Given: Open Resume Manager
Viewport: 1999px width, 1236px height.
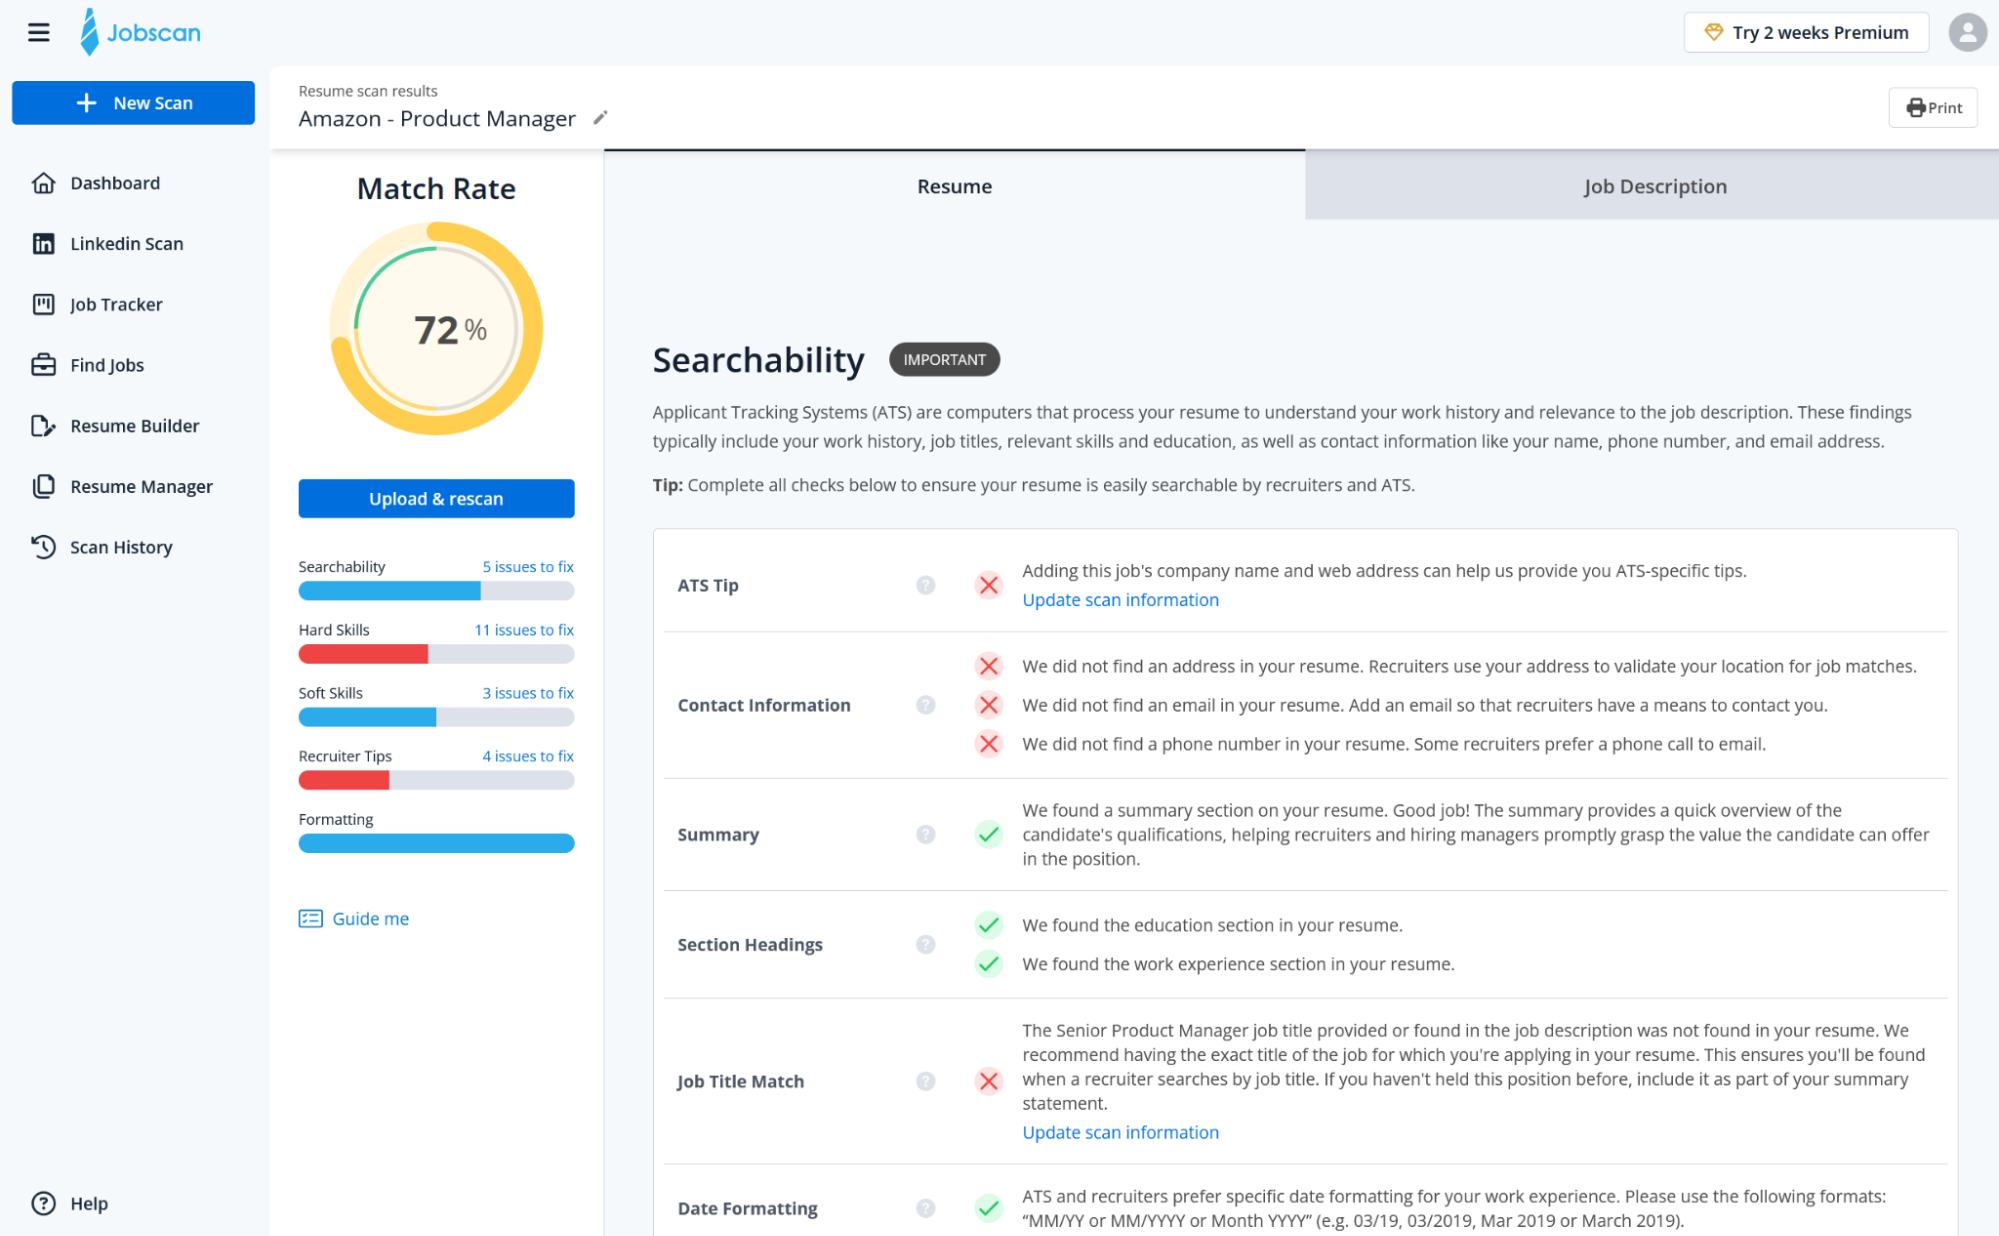Looking at the screenshot, I should click(140, 486).
